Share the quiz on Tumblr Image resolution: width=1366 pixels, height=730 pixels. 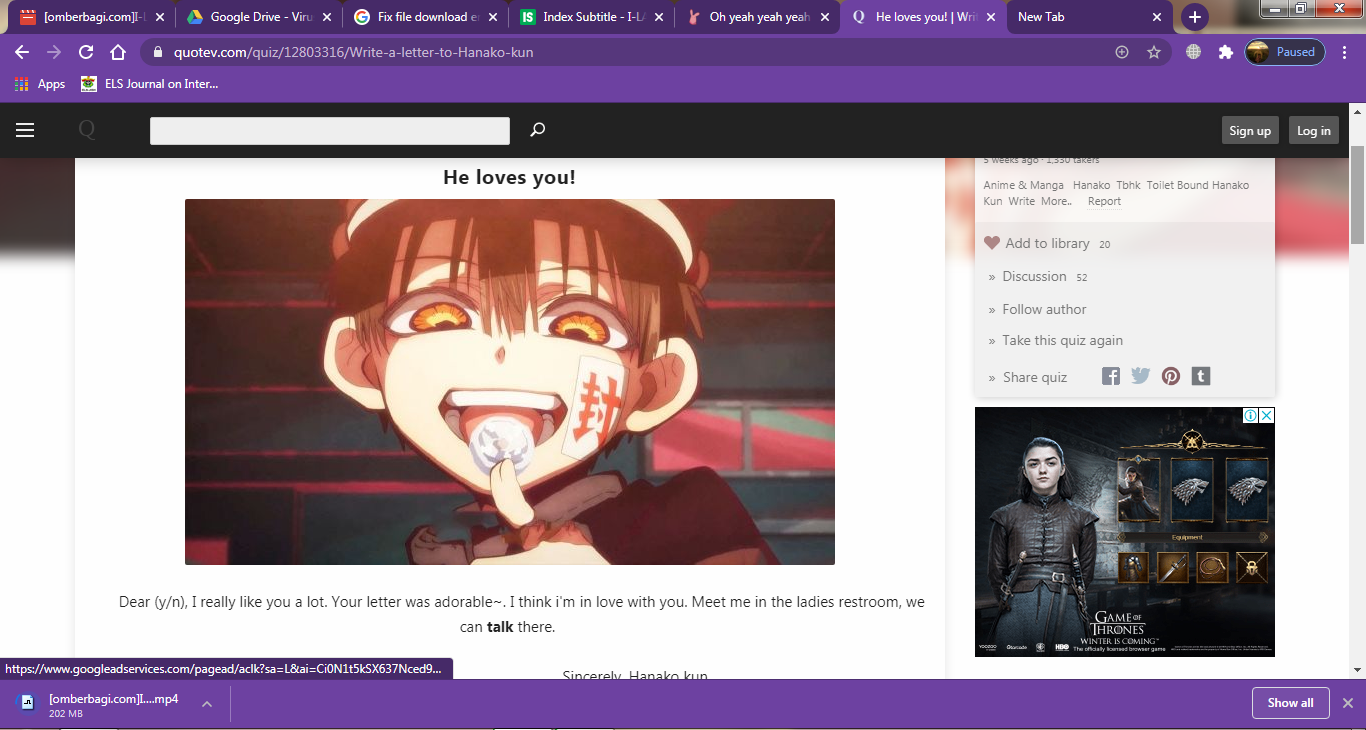(x=1201, y=376)
